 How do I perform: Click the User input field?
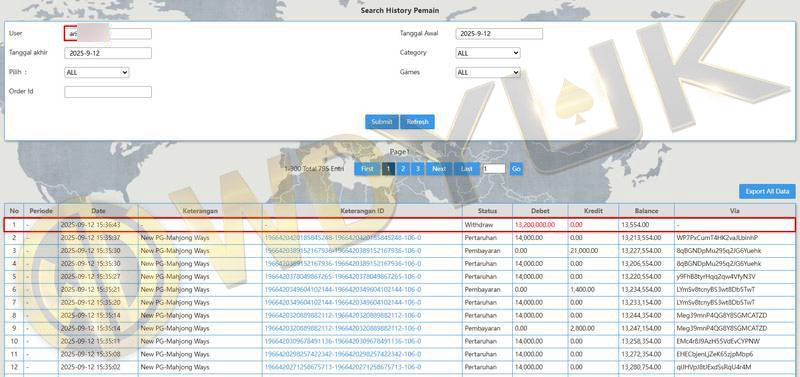tap(108, 34)
